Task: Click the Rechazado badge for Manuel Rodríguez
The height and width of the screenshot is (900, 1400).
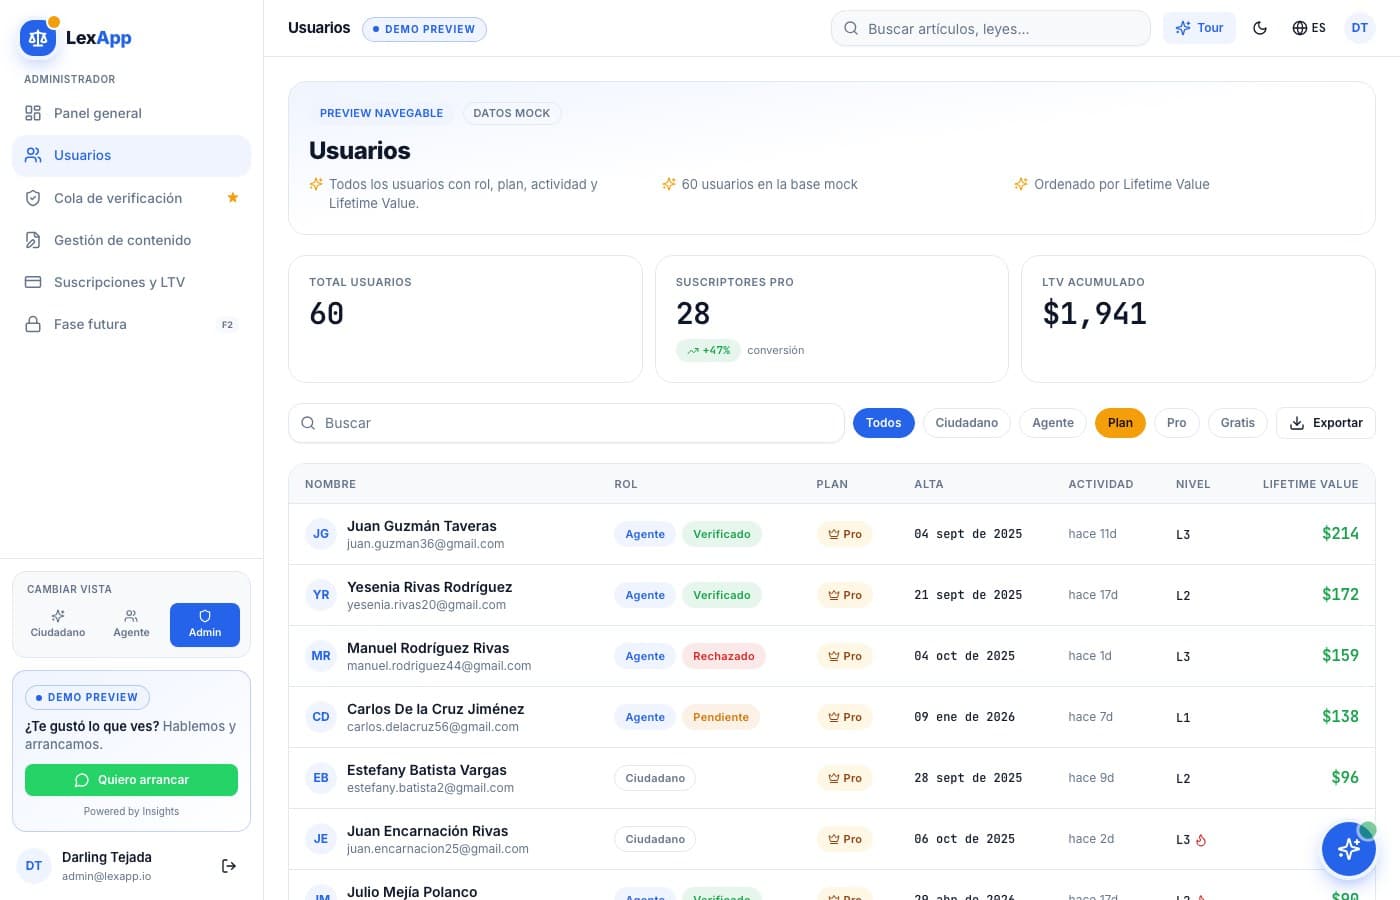Action: [724, 656]
